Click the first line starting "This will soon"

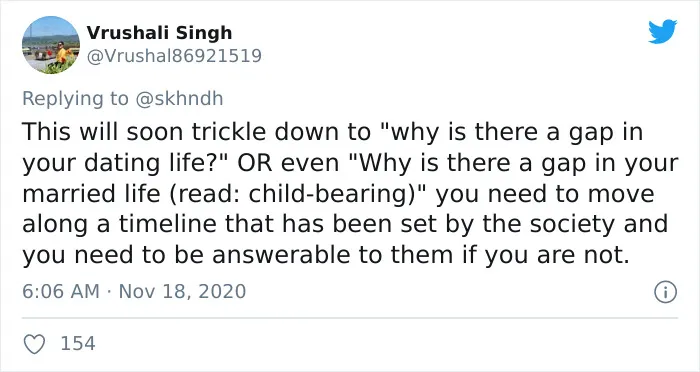coord(333,133)
